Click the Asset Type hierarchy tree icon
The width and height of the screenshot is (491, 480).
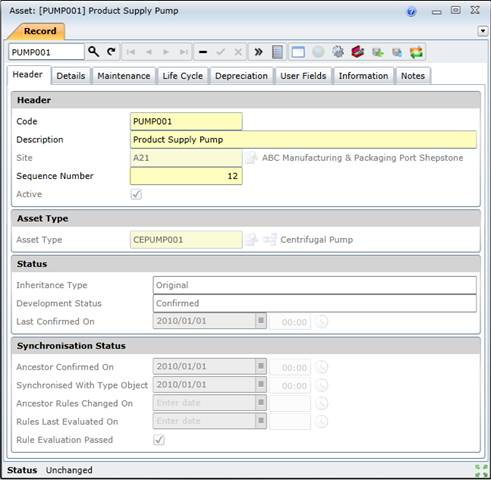[x=269, y=239]
